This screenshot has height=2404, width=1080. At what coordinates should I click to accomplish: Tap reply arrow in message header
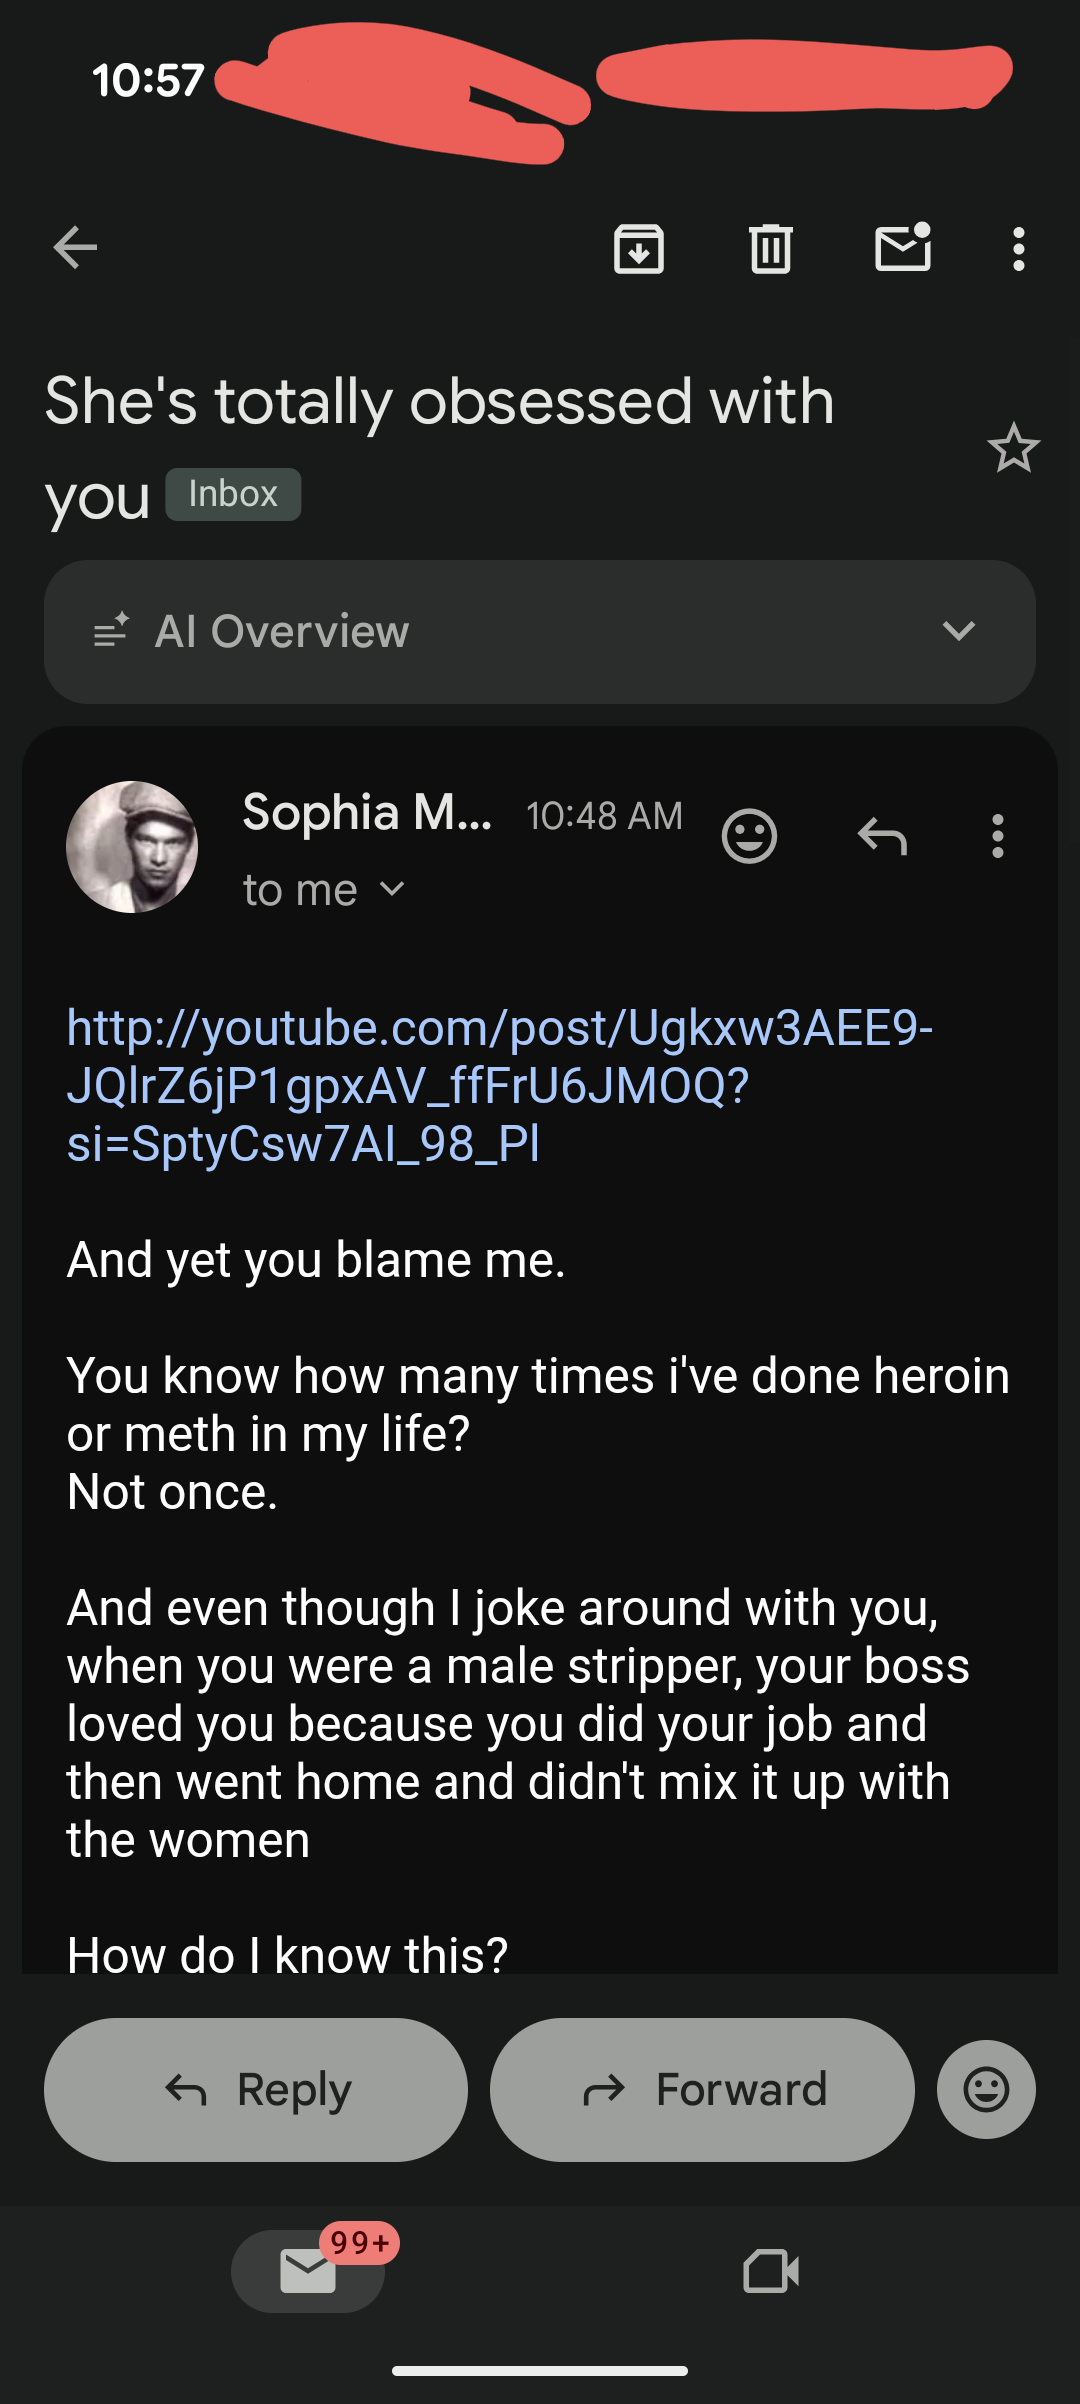pos(882,836)
